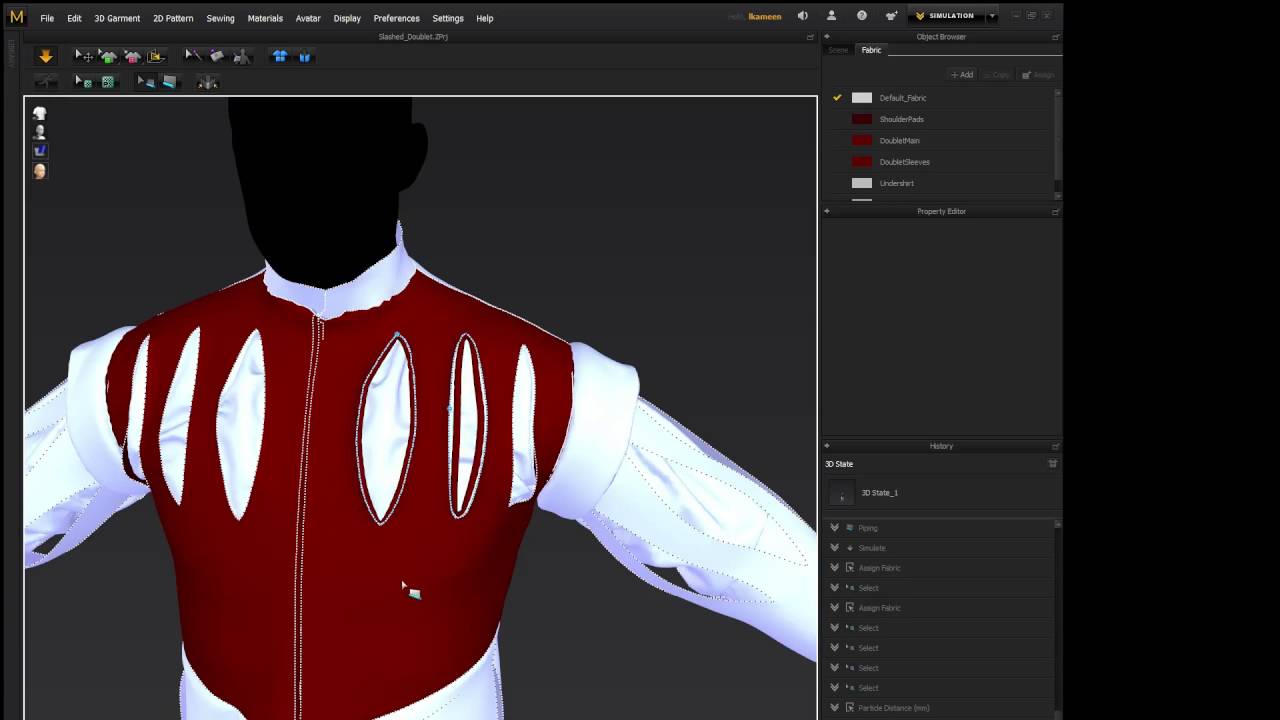Undock the Object Browser panel
Viewport: 1280px width, 720px height.
click(x=1055, y=37)
